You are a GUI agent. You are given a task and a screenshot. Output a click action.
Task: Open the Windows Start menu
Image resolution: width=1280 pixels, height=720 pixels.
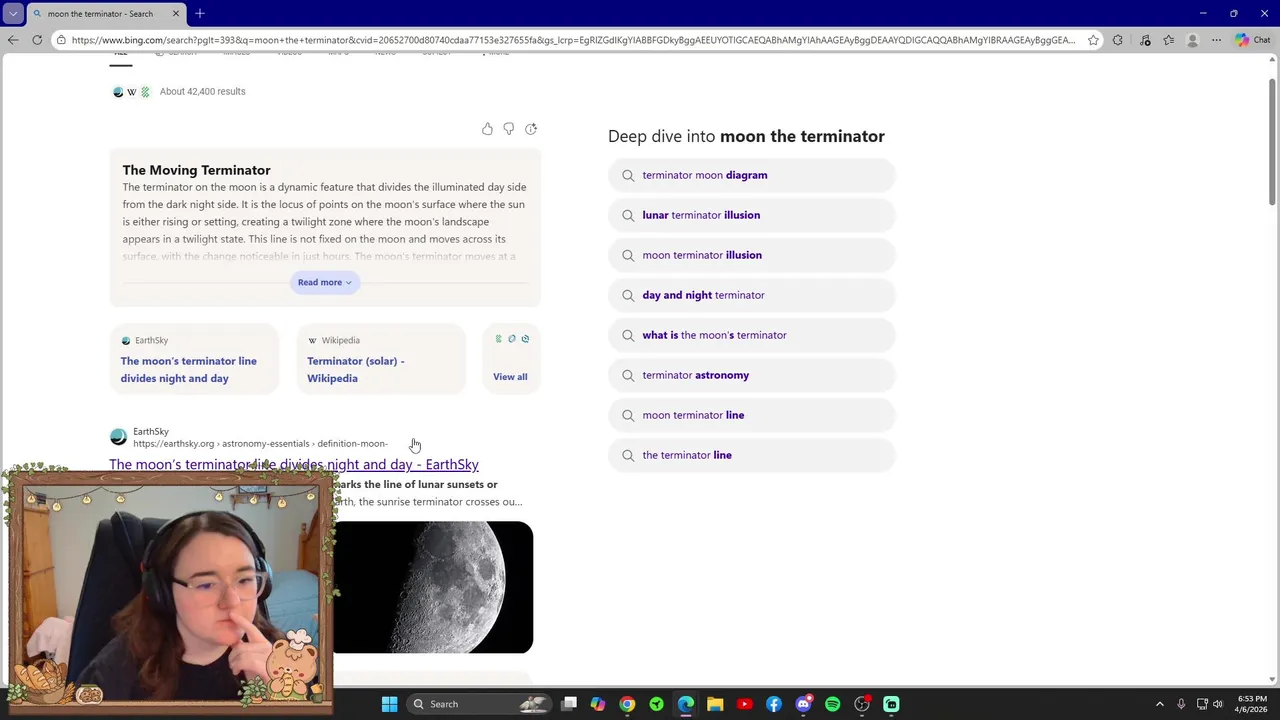pos(389,704)
